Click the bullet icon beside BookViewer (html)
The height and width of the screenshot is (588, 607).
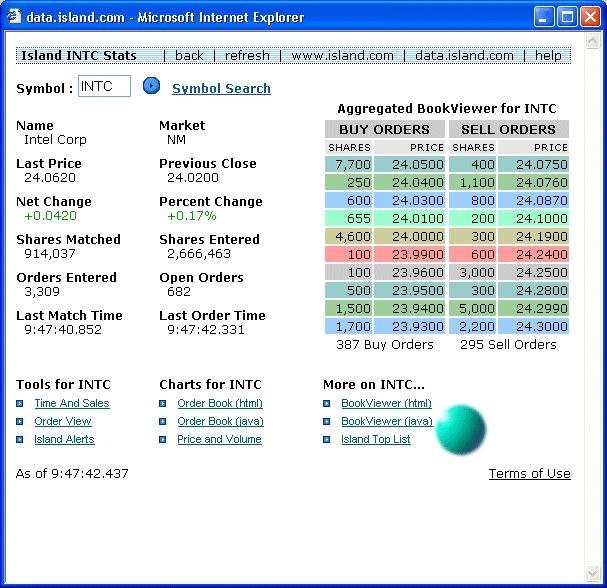pyautogui.click(x=327, y=404)
